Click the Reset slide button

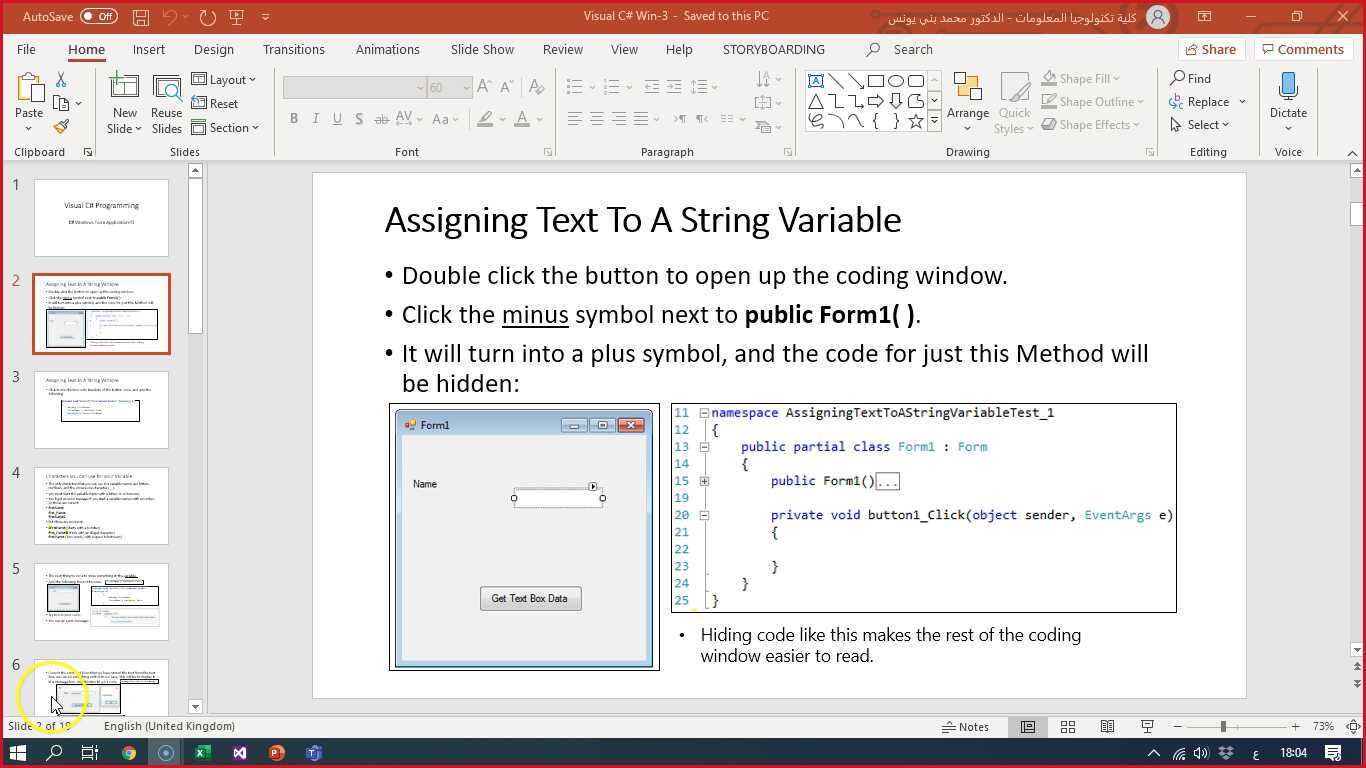(x=215, y=104)
